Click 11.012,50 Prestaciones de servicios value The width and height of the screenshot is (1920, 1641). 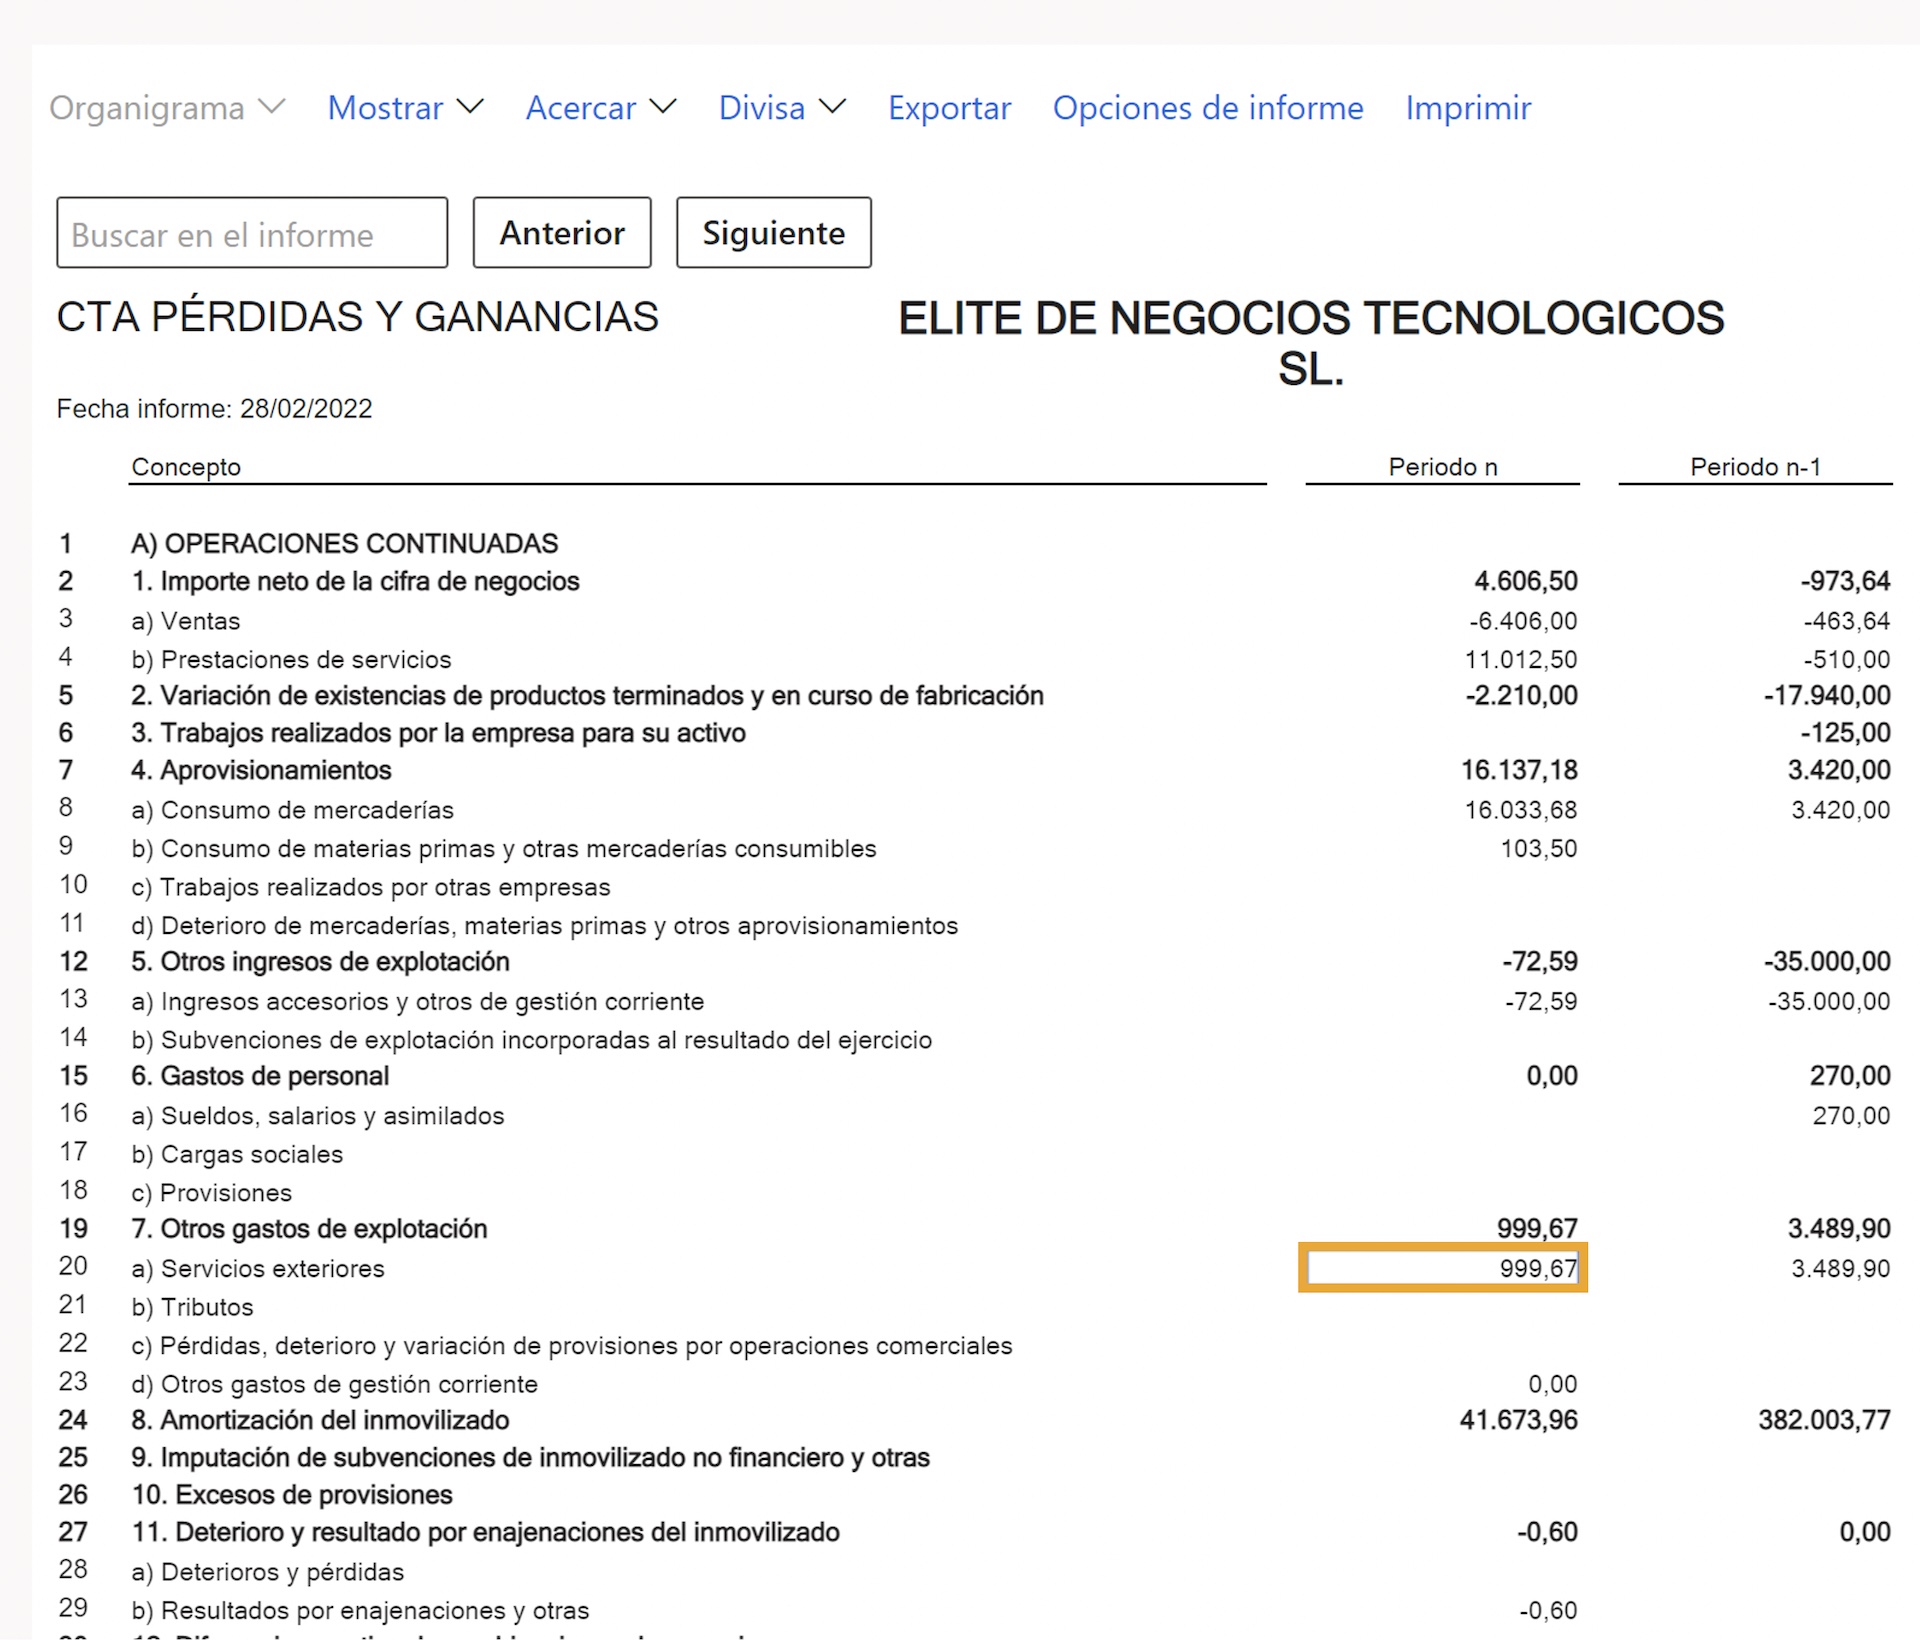click(1521, 660)
